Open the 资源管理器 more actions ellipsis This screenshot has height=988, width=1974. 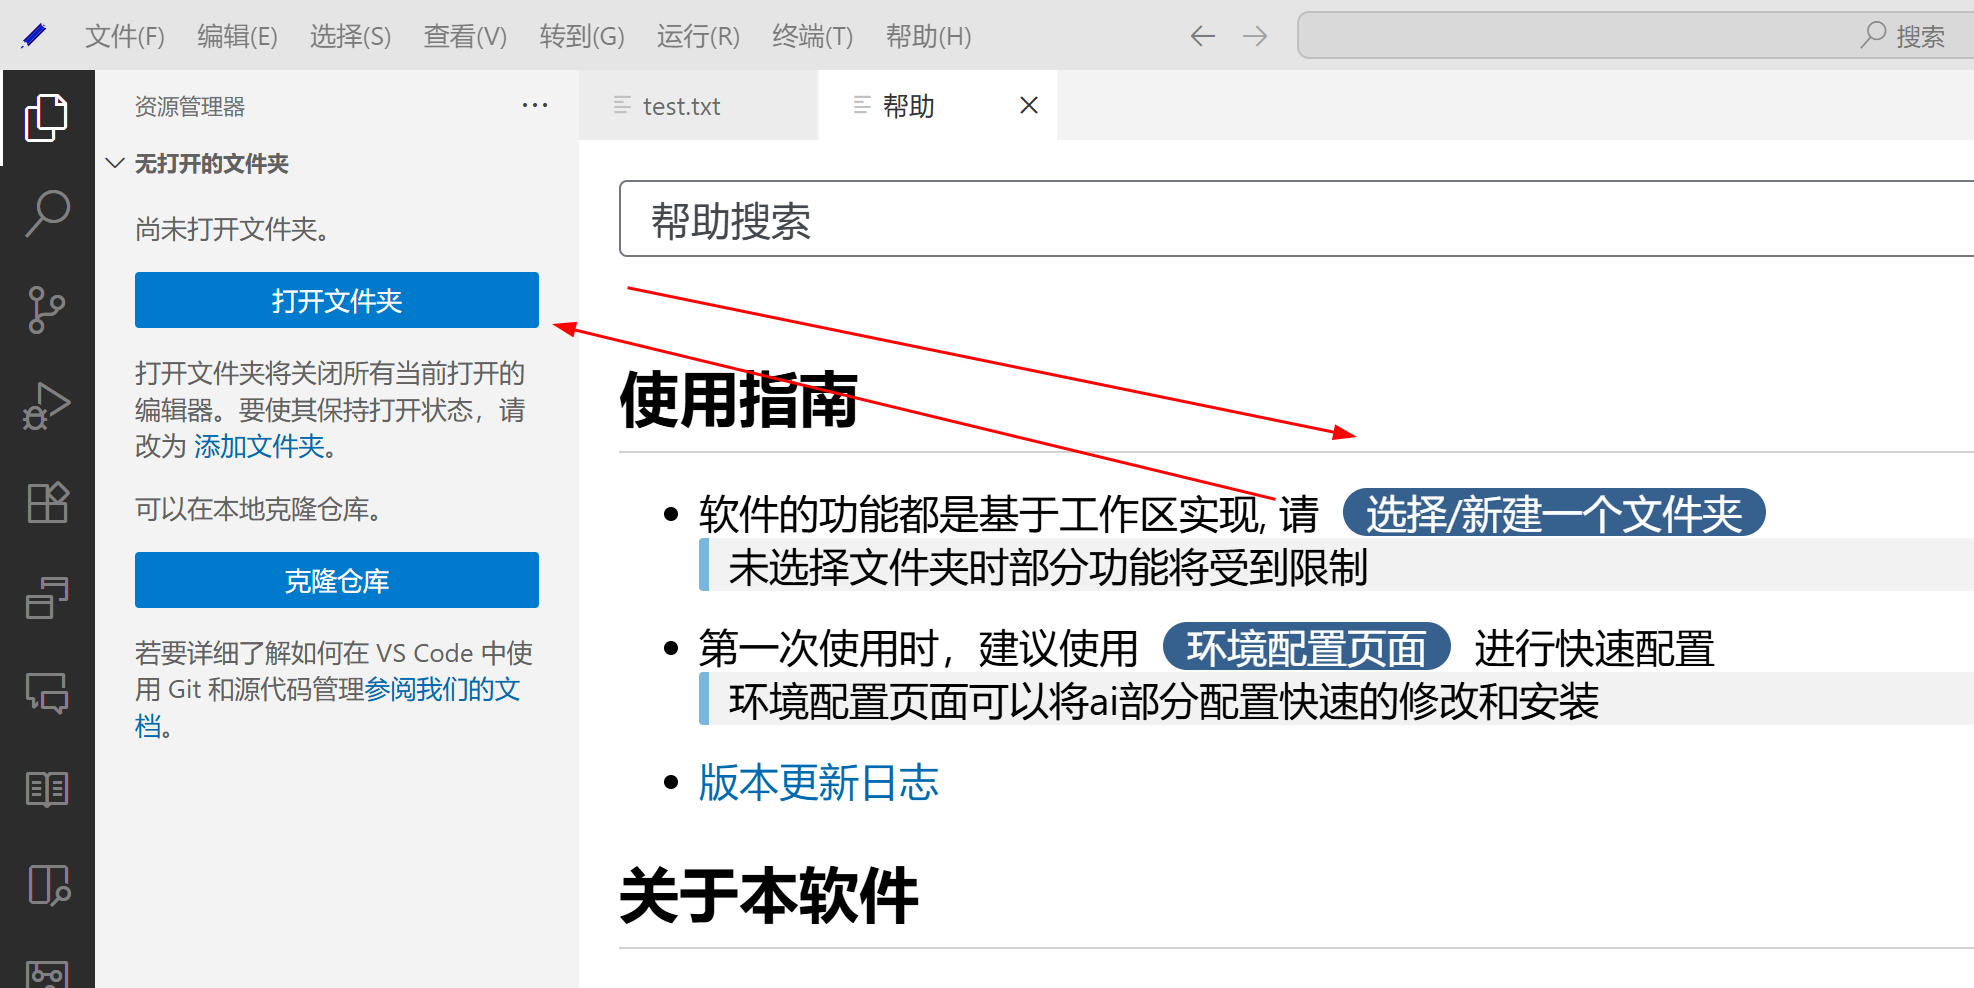535,106
